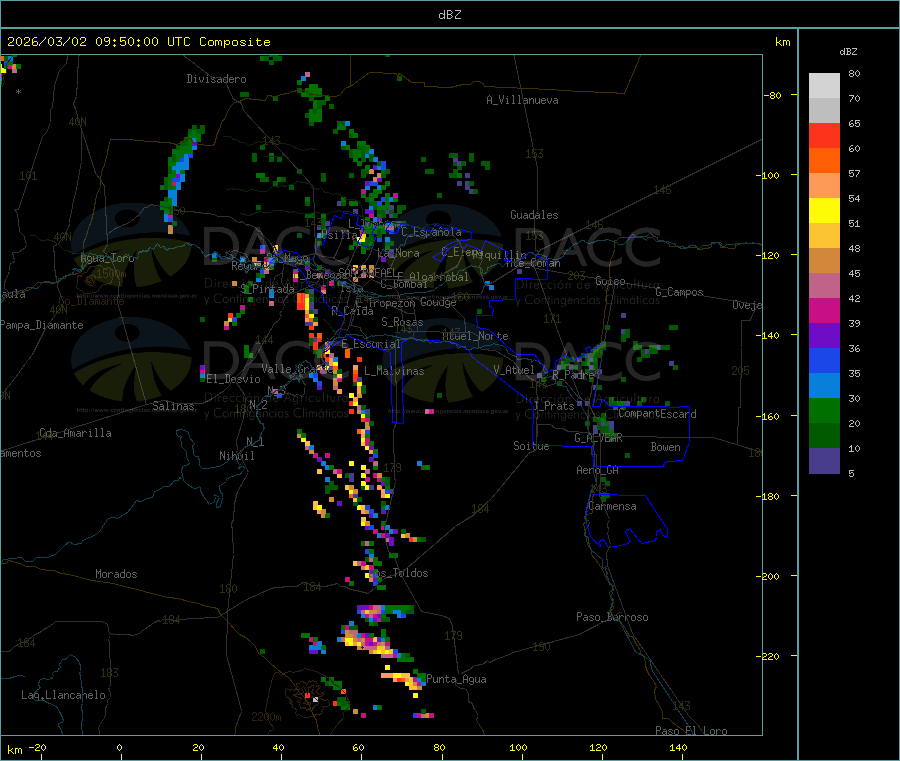
Task: Click the dBZ title at top
Action: click(x=449, y=15)
